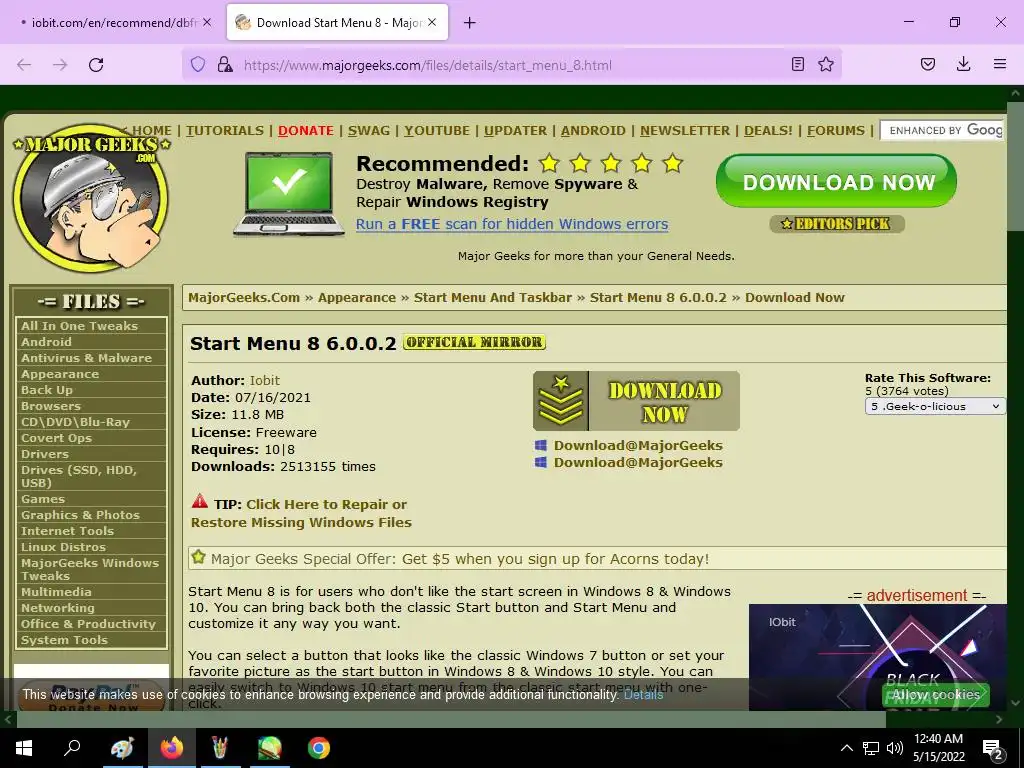Viewport: 1024px width, 768px height.
Task: Click green DOWNLOAD NOW ad button
Action: pyautogui.click(x=837, y=181)
